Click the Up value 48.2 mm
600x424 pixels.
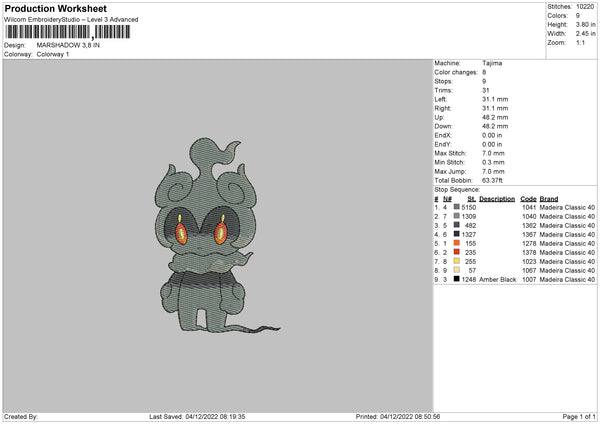pos(495,117)
